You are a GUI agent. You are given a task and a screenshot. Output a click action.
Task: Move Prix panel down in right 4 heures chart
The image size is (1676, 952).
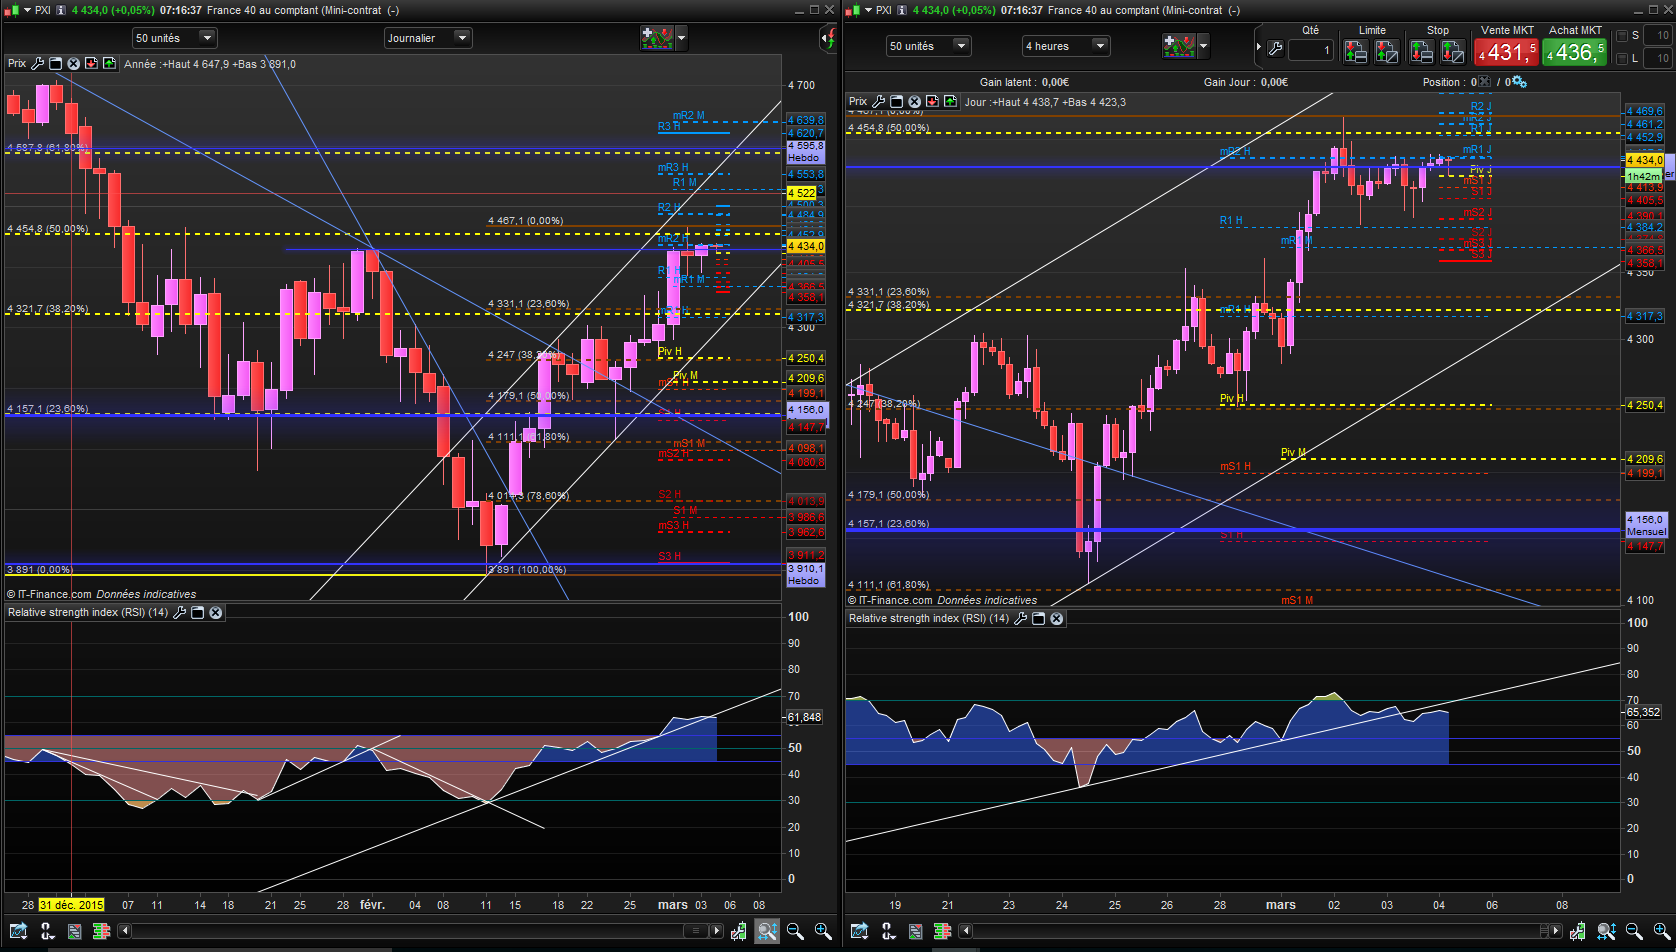pos(932,101)
